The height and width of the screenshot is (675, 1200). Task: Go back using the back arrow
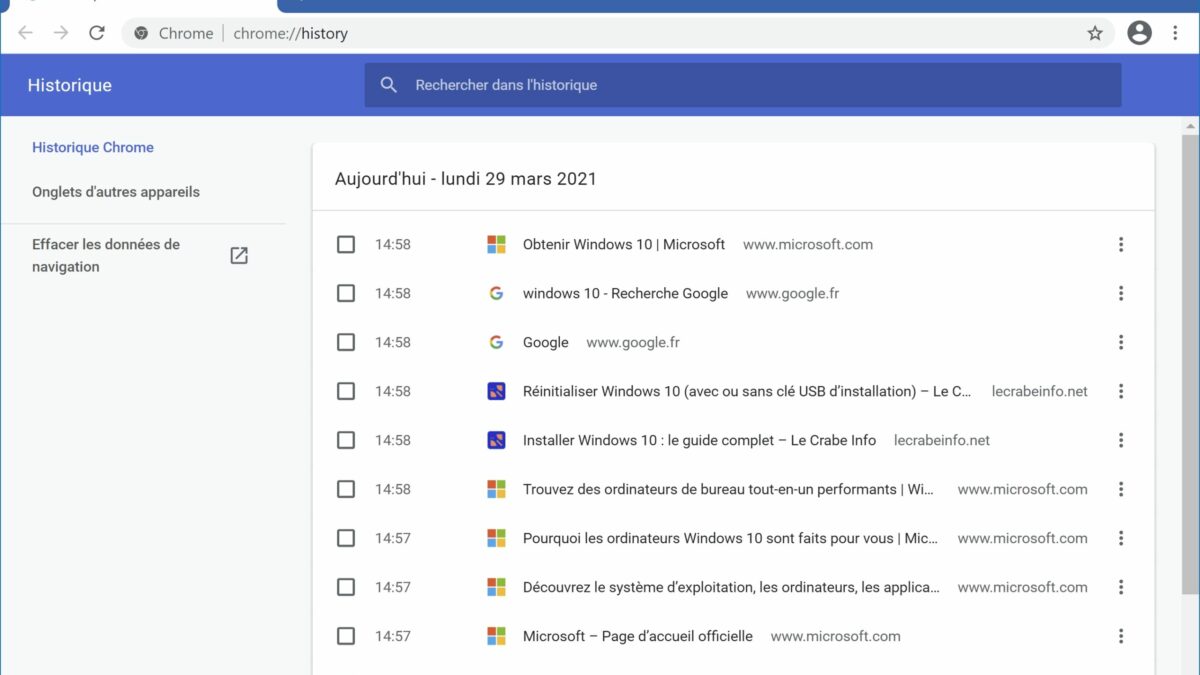(26, 33)
